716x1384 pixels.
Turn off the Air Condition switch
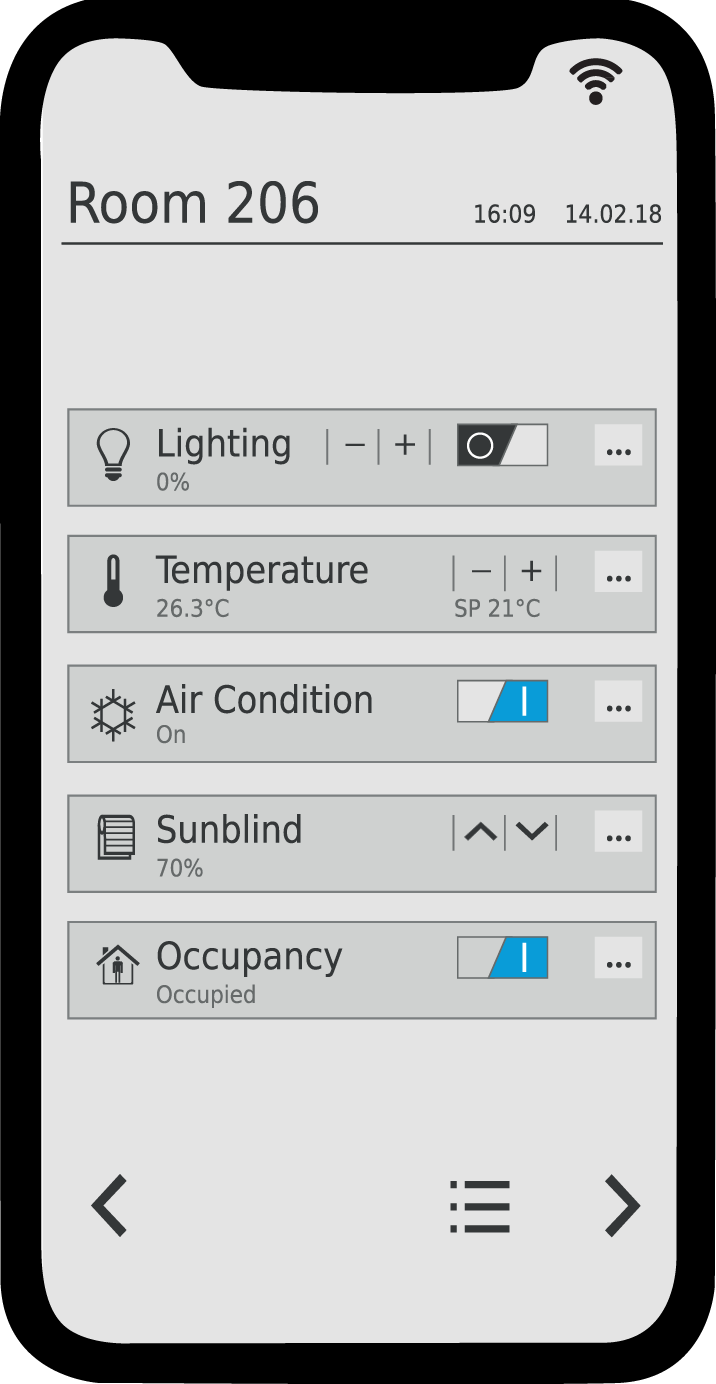[x=502, y=702]
